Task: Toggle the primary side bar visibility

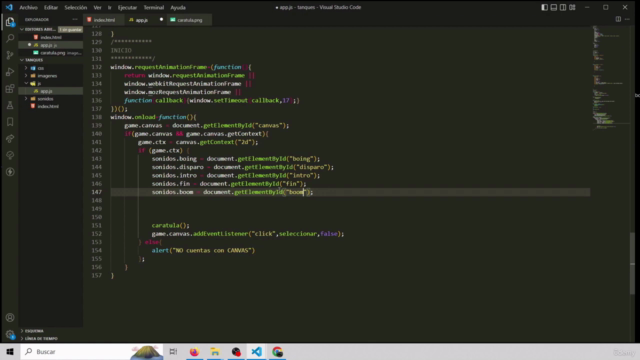Action: click(x=544, y=7)
